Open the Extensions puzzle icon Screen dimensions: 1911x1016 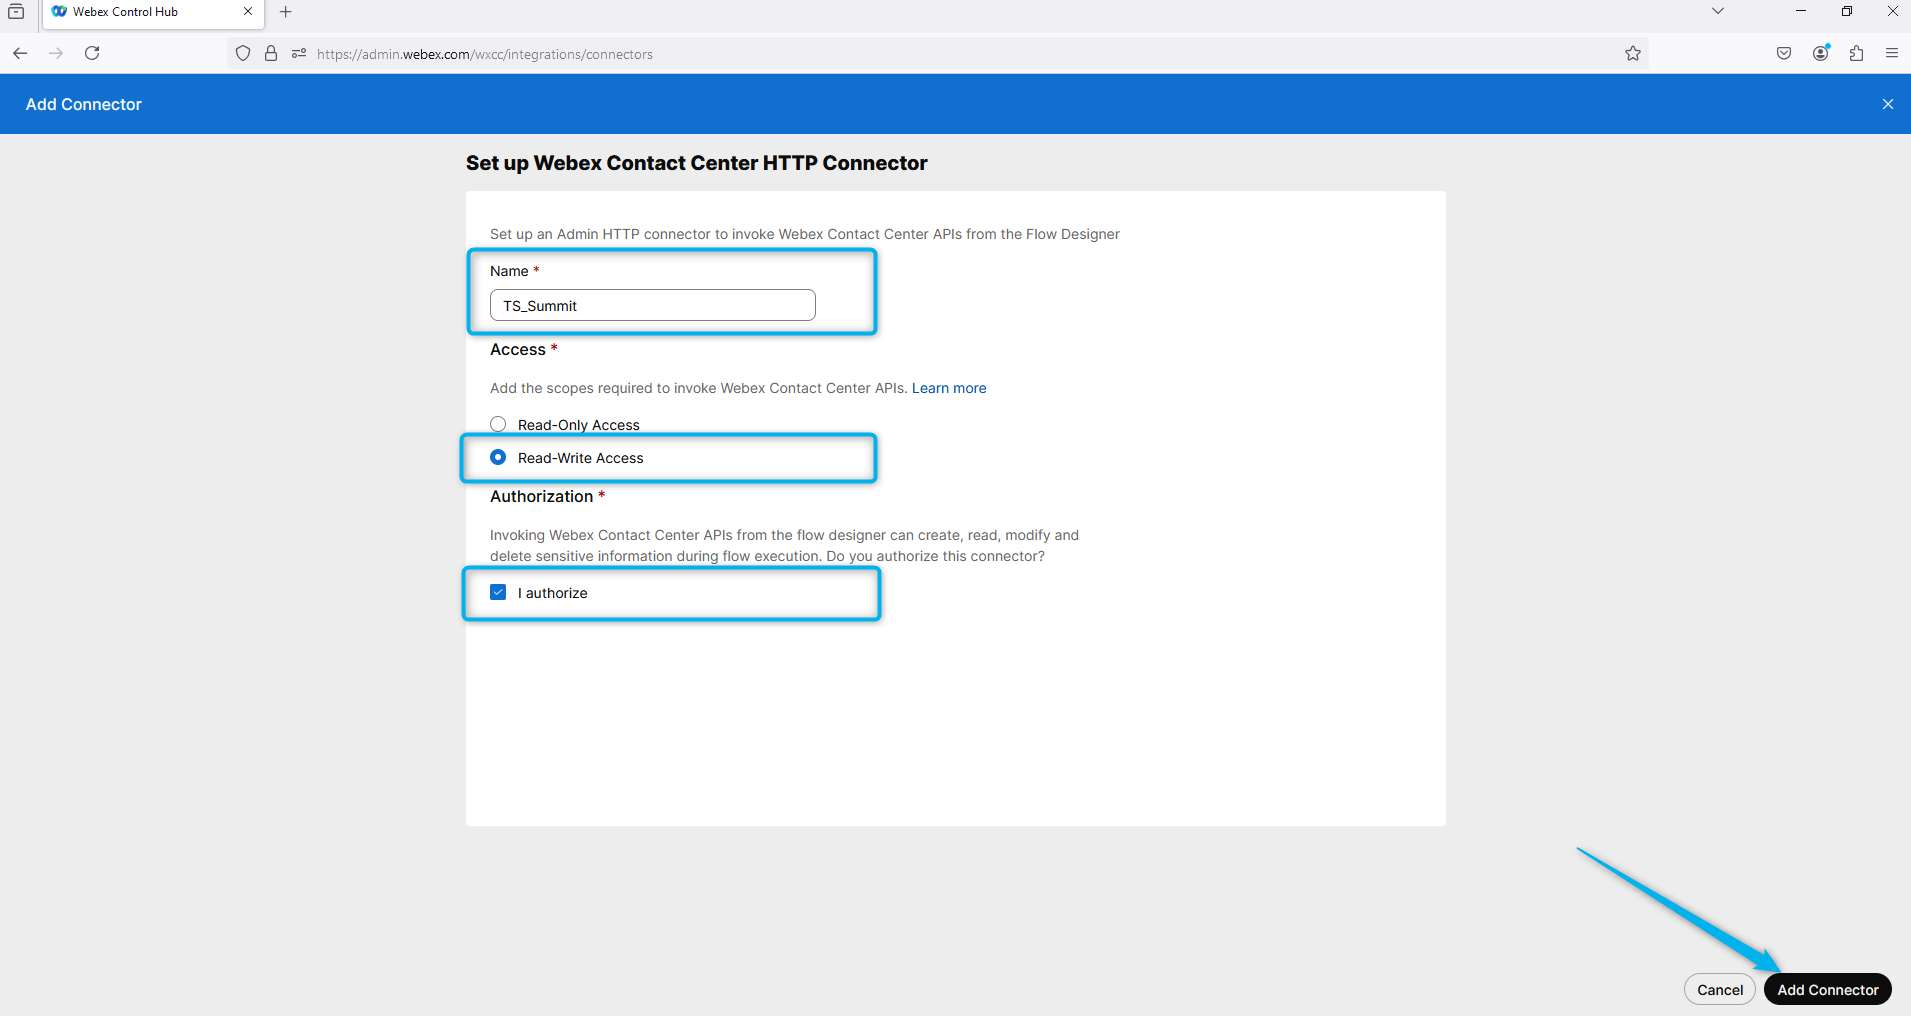coord(1857,53)
